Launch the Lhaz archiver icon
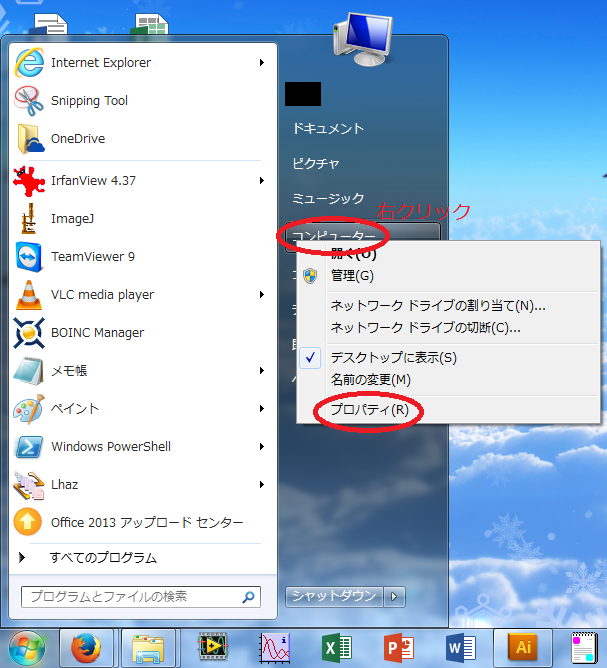Viewport: 607px width, 668px height. pos(29,485)
